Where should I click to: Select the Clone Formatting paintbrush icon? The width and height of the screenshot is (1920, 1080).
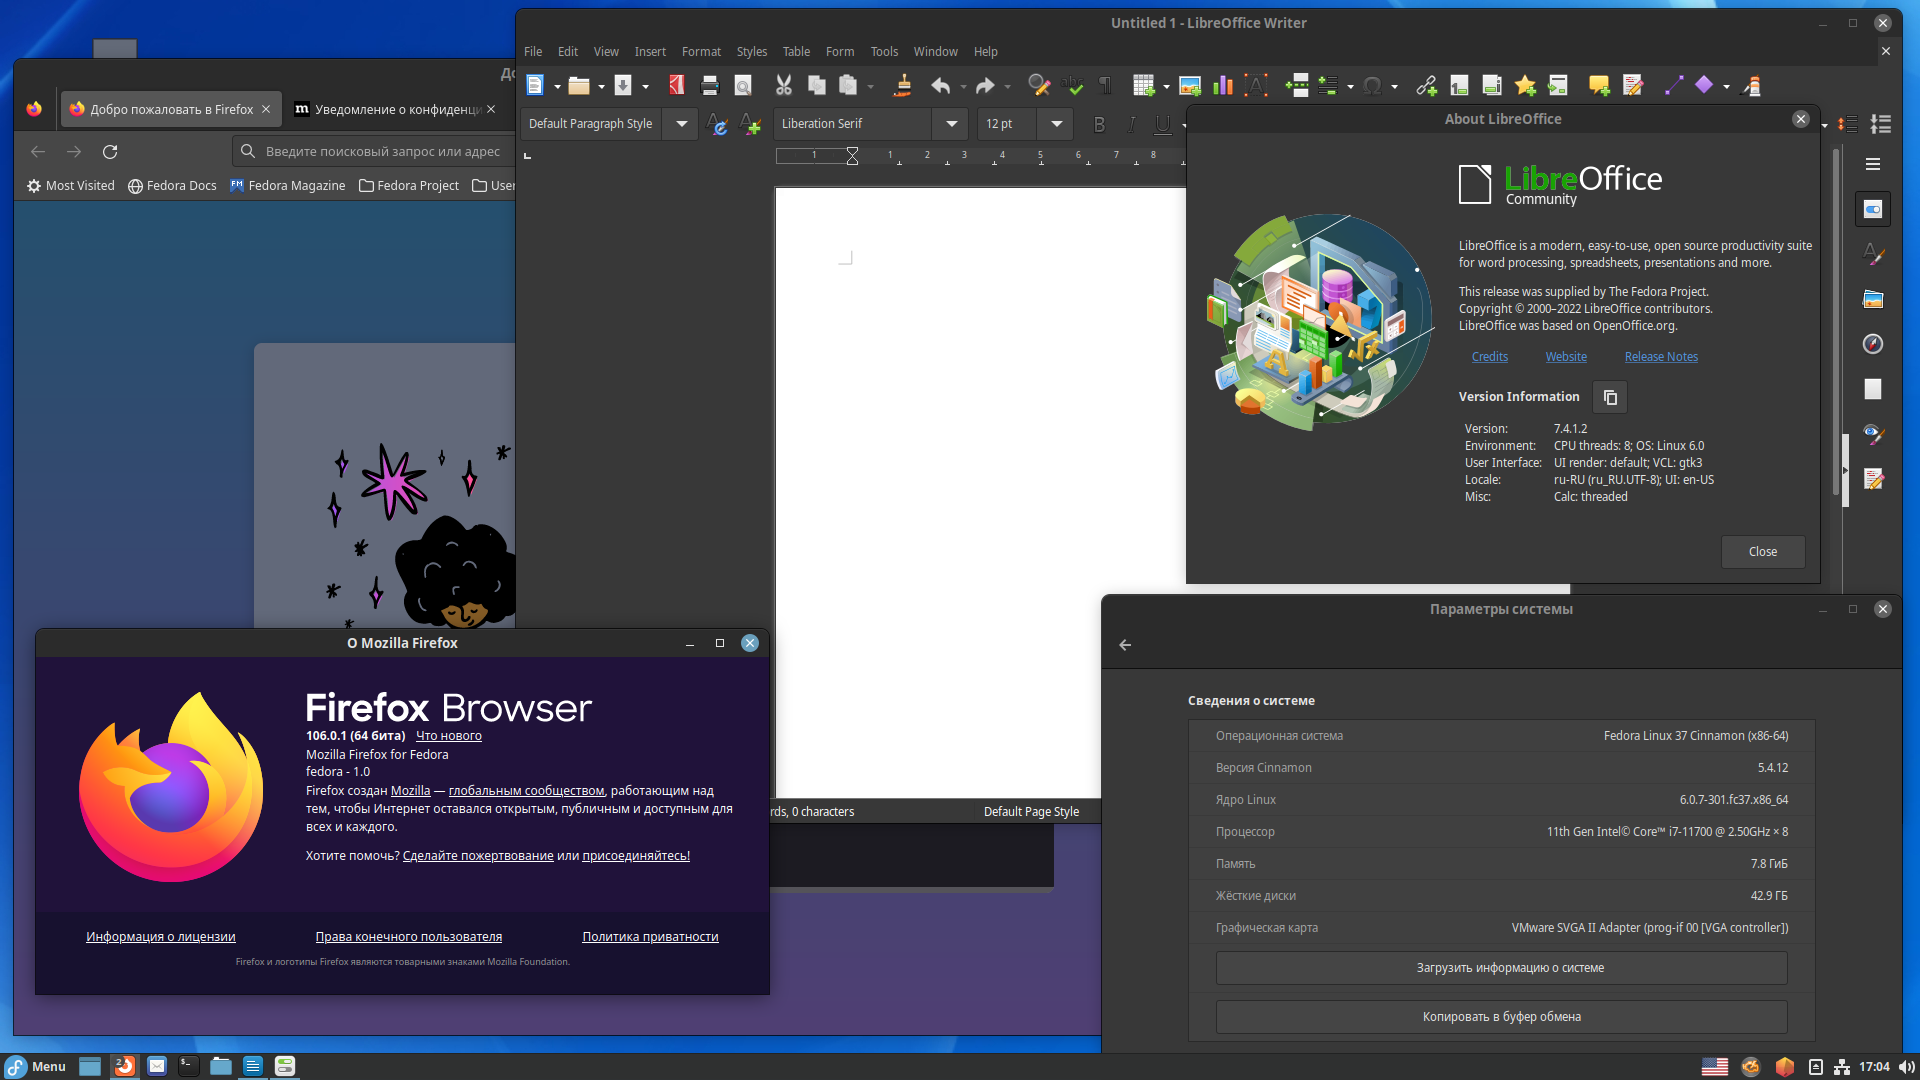click(x=903, y=86)
